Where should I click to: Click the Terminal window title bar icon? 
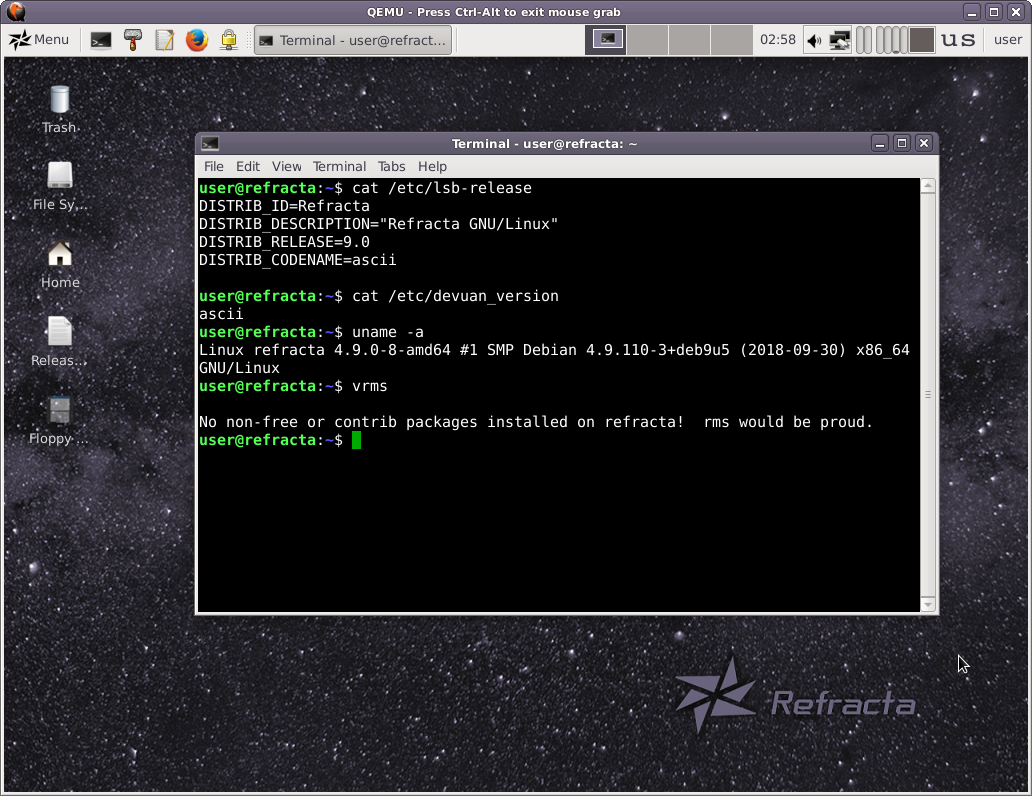pos(210,144)
